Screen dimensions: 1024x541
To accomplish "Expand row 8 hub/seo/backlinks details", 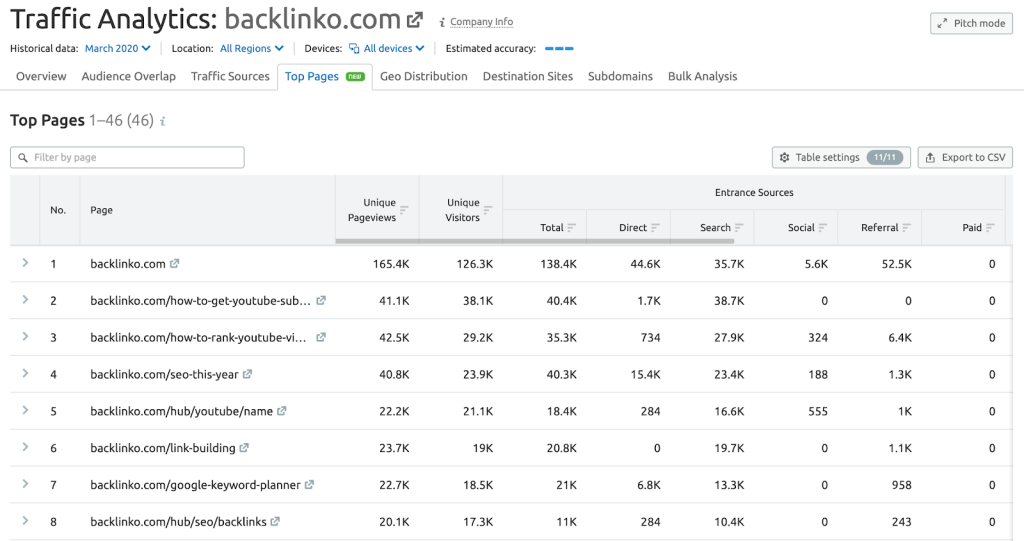I will tap(25, 521).
